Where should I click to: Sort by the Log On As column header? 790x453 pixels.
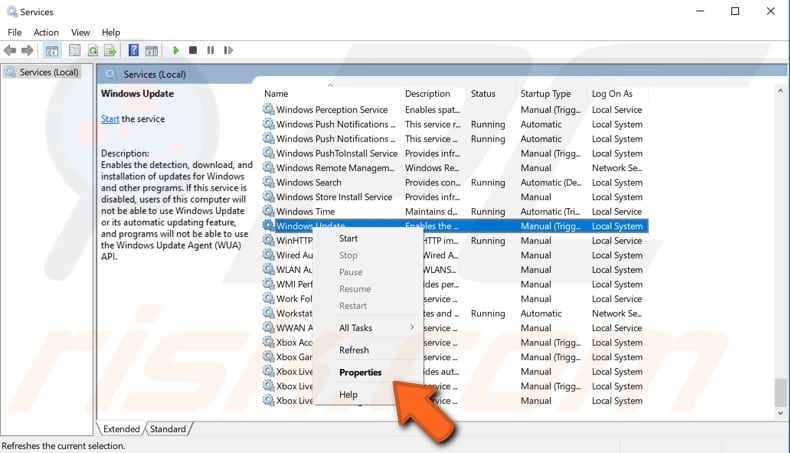tap(612, 94)
